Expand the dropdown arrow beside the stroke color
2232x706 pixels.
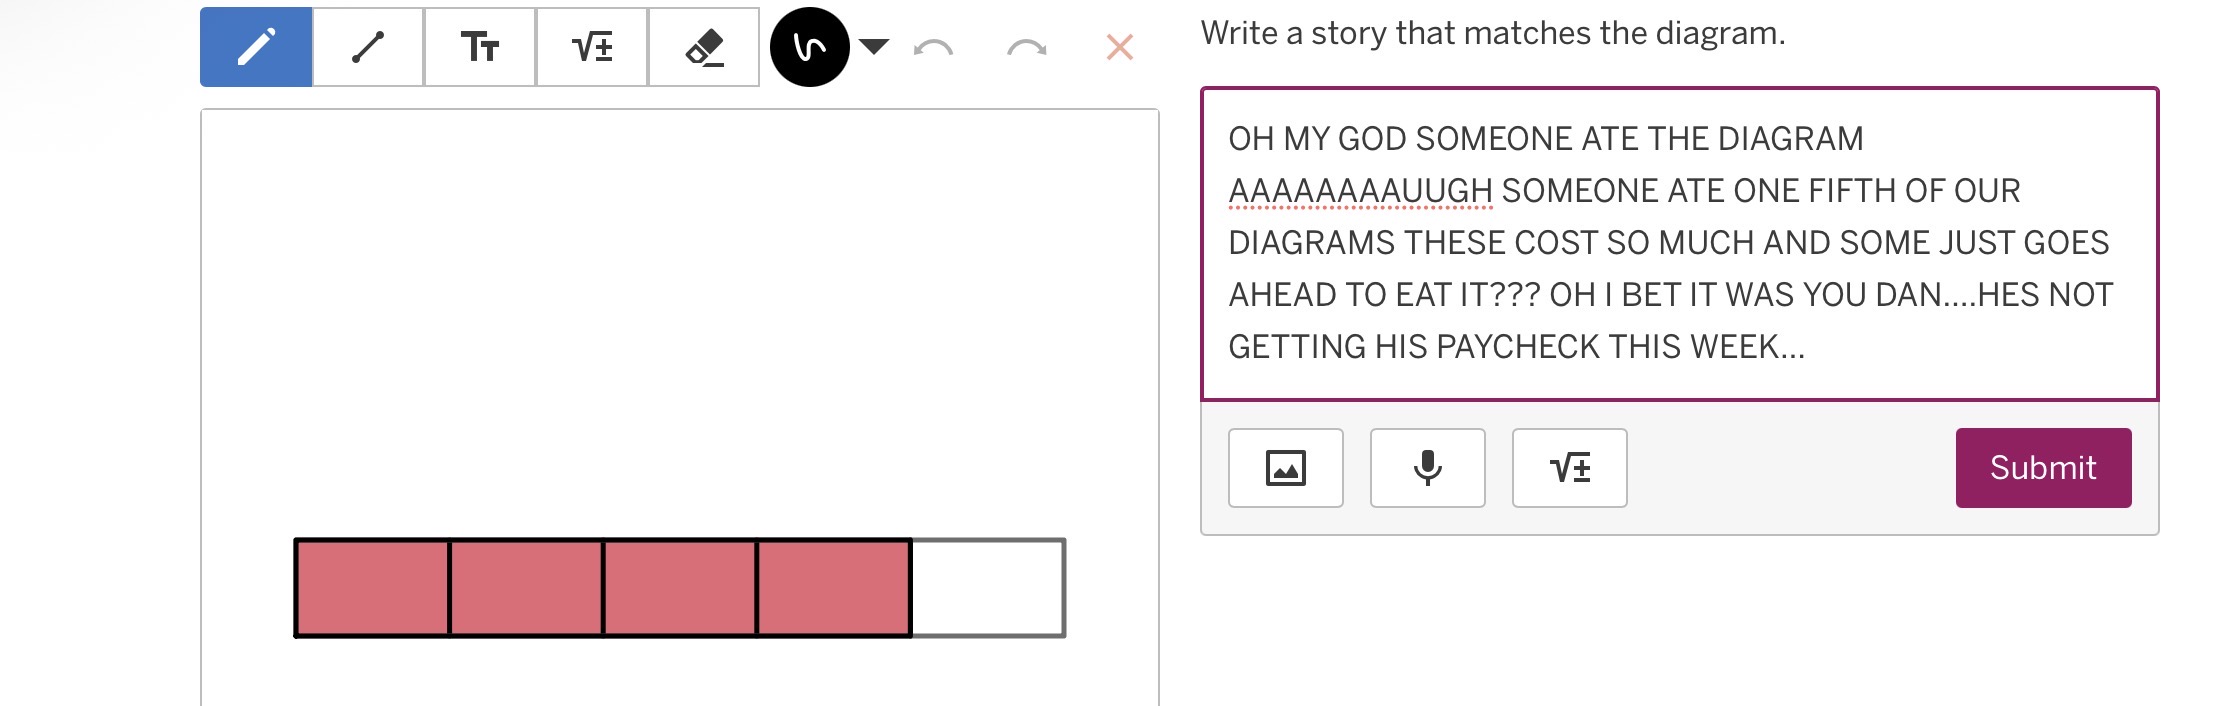coord(874,46)
